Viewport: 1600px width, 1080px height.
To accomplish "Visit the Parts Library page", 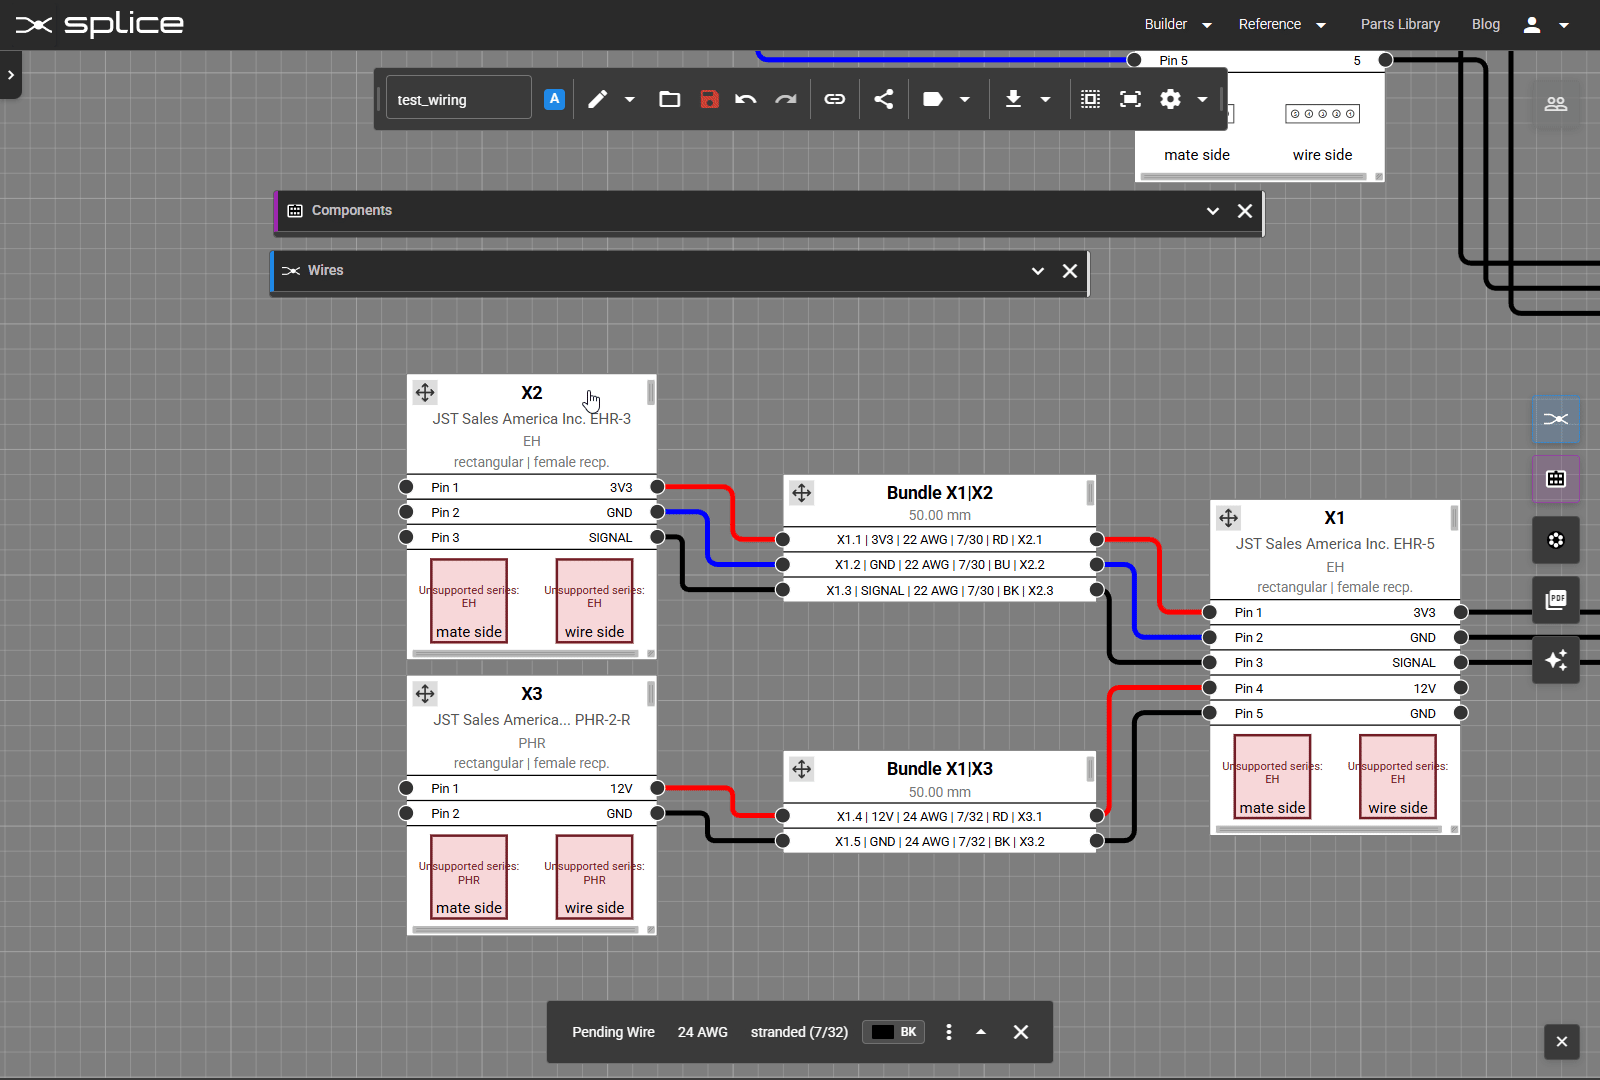I will coord(1400,24).
